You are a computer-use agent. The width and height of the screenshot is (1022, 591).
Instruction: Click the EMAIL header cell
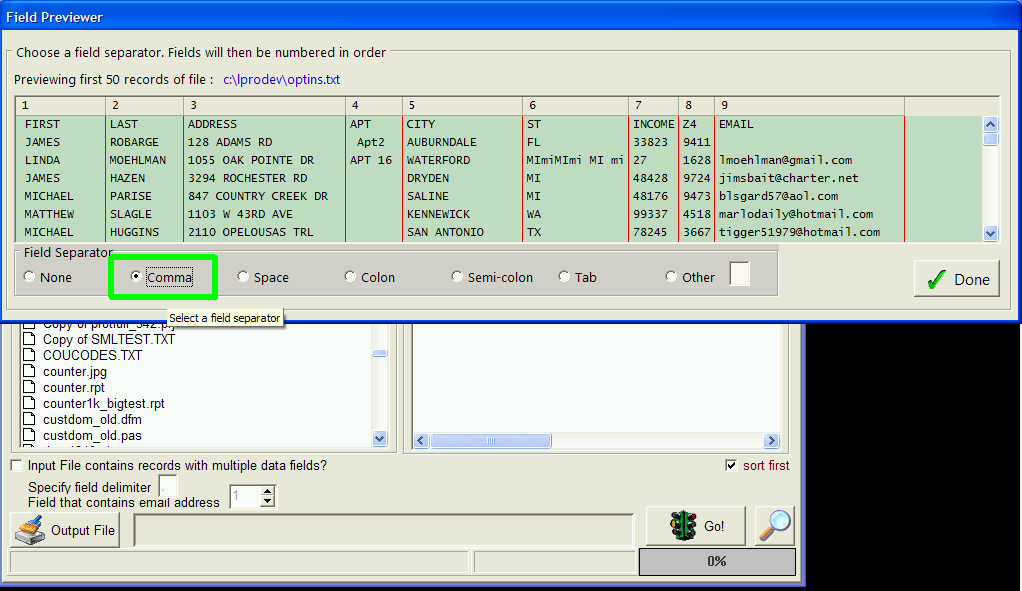click(736, 124)
